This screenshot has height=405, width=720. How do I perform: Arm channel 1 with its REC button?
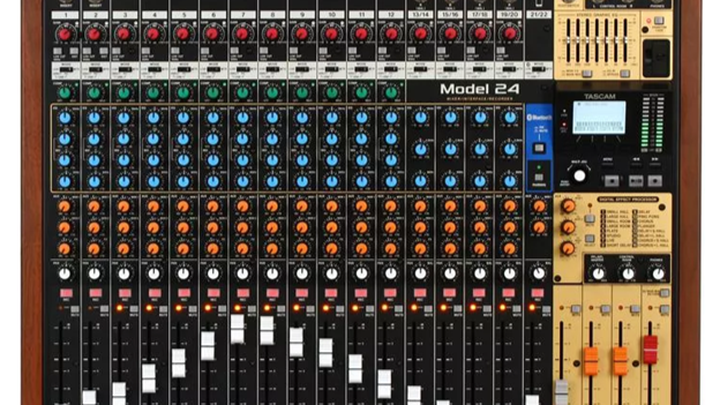66,293
